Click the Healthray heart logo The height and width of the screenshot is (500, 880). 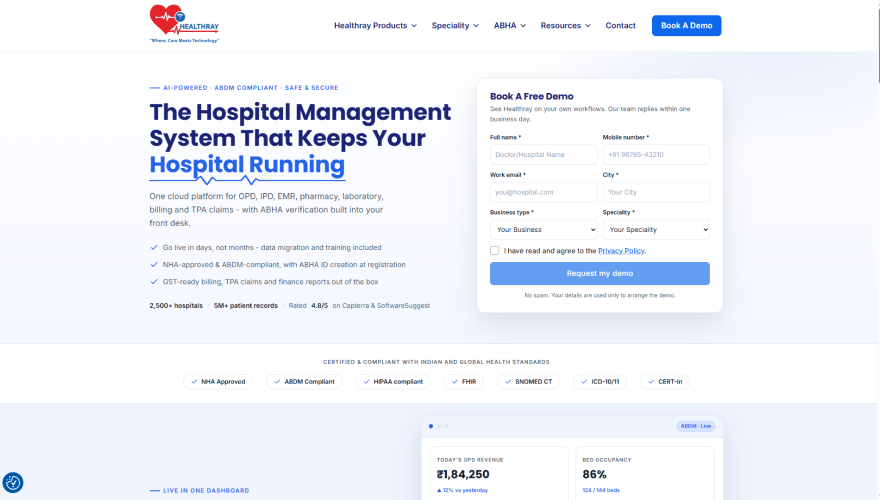184,24
